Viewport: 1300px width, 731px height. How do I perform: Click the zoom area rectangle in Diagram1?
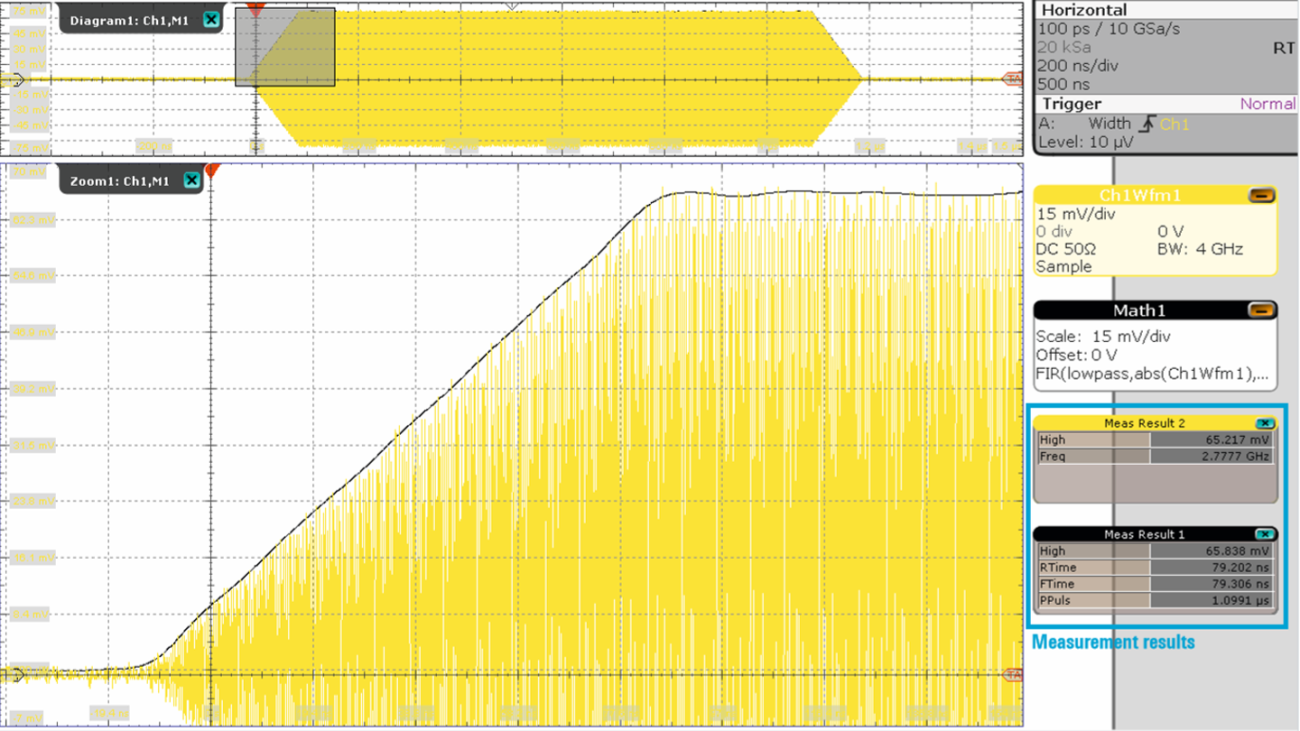(285, 47)
